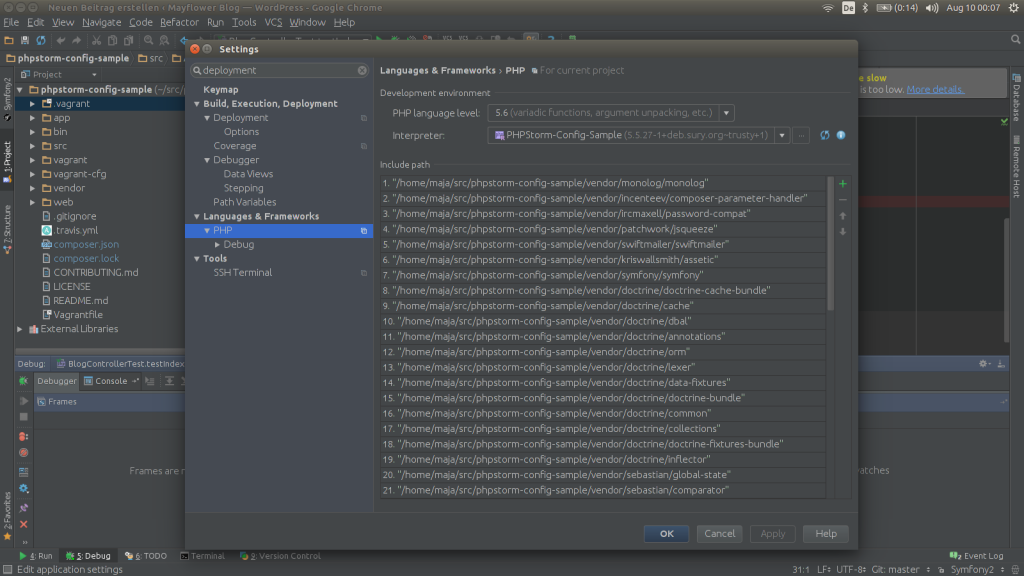
Task: Stop the debug session
Action: 24,417
